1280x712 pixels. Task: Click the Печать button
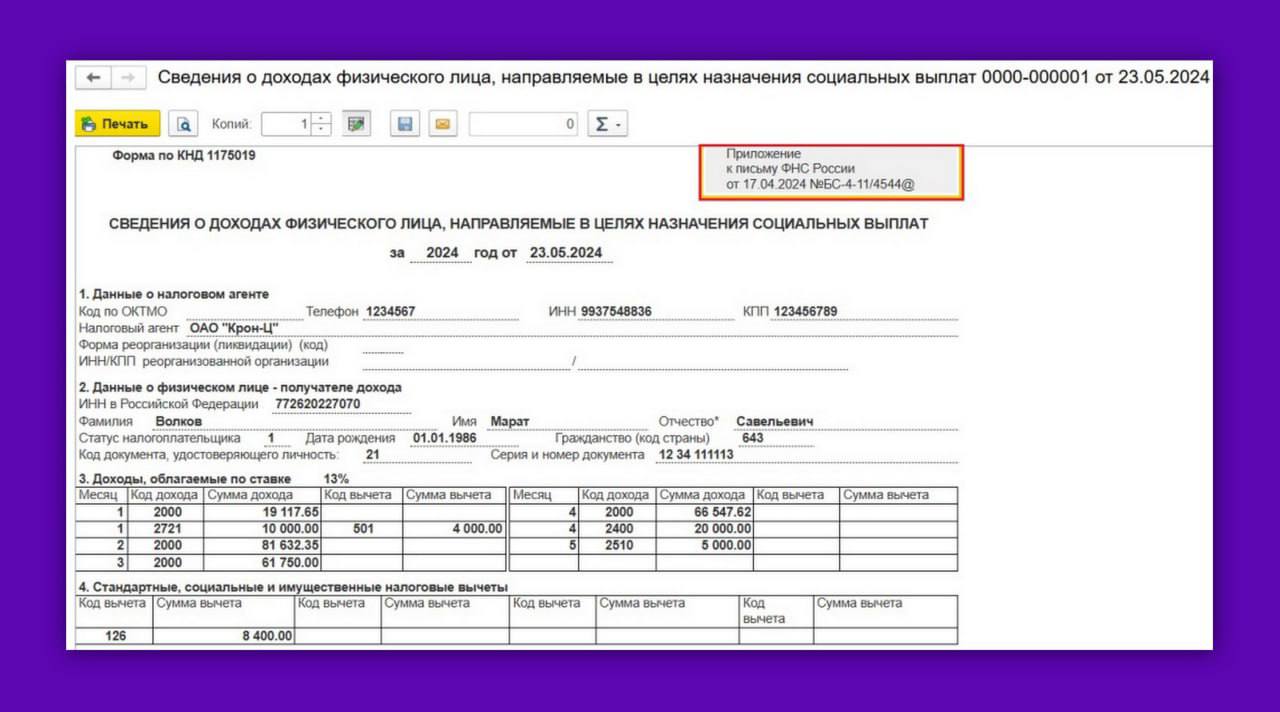pos(118,124)
